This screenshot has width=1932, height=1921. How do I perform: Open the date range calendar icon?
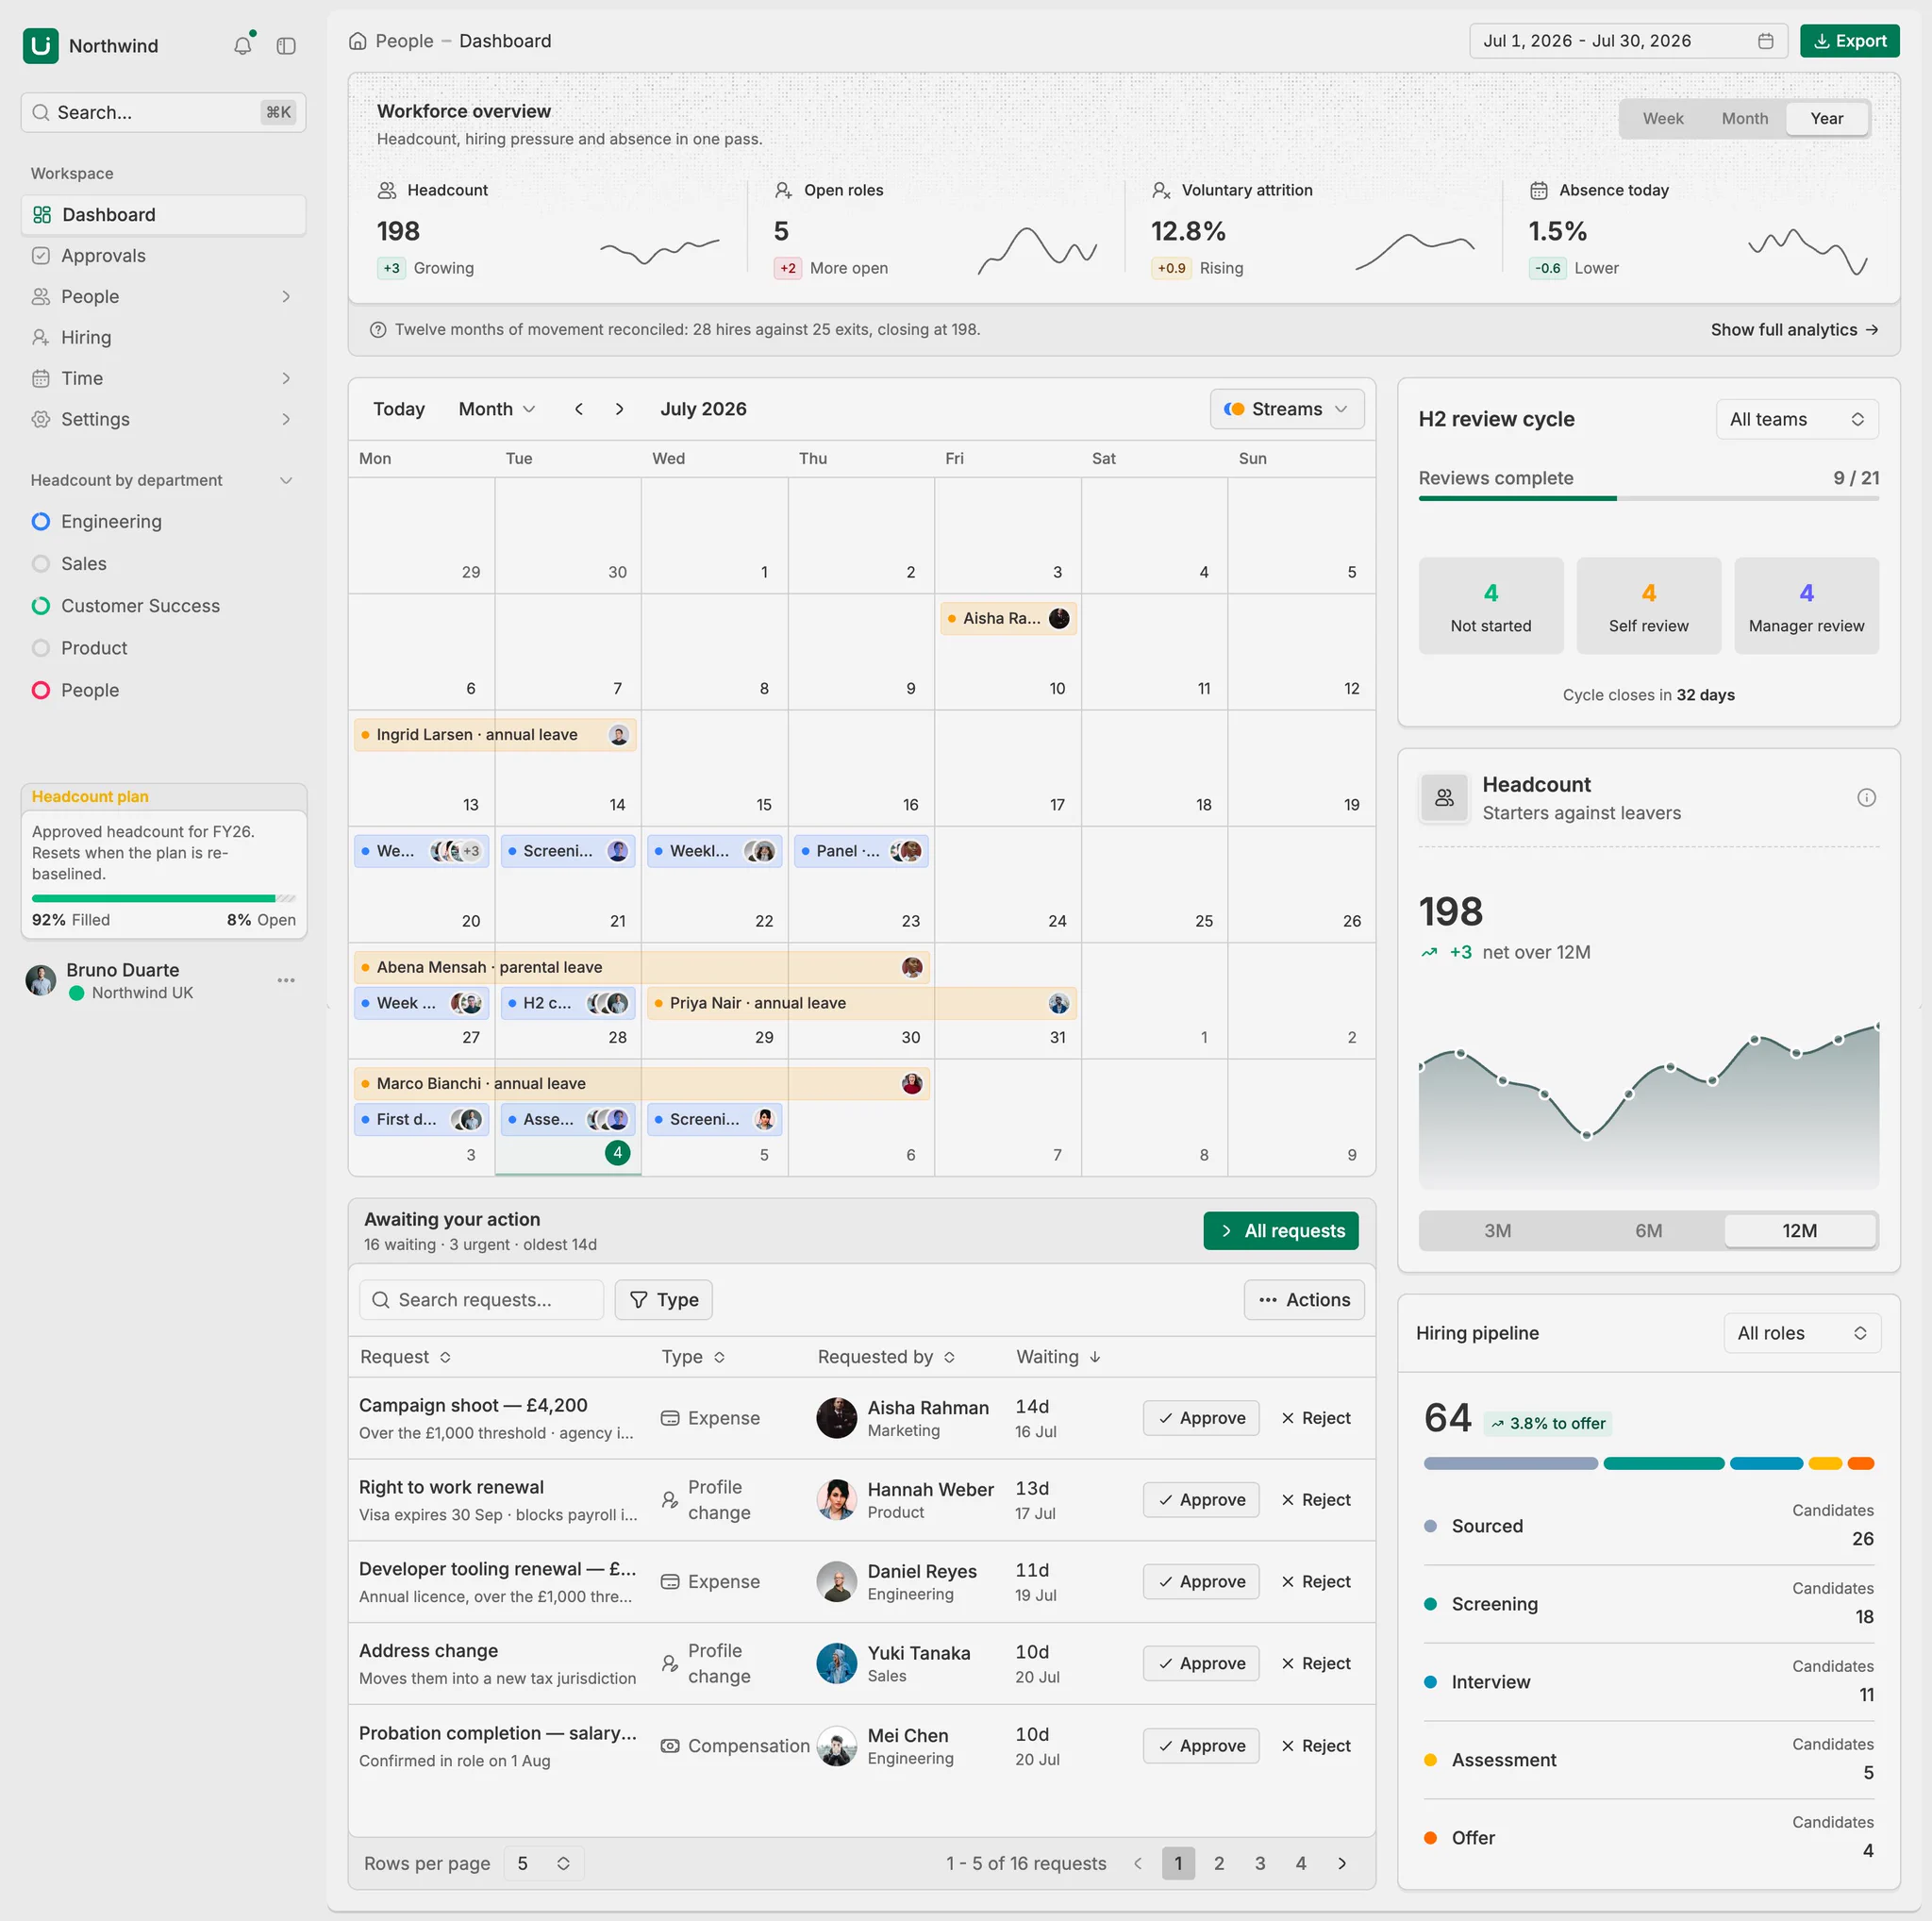[1765, 41]
